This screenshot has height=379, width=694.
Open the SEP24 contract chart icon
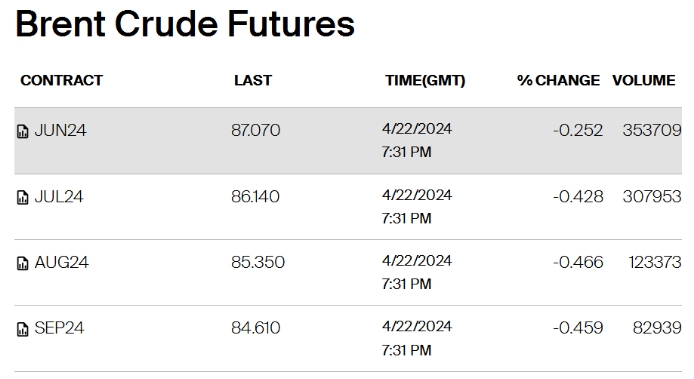click(x=23, y=329)
